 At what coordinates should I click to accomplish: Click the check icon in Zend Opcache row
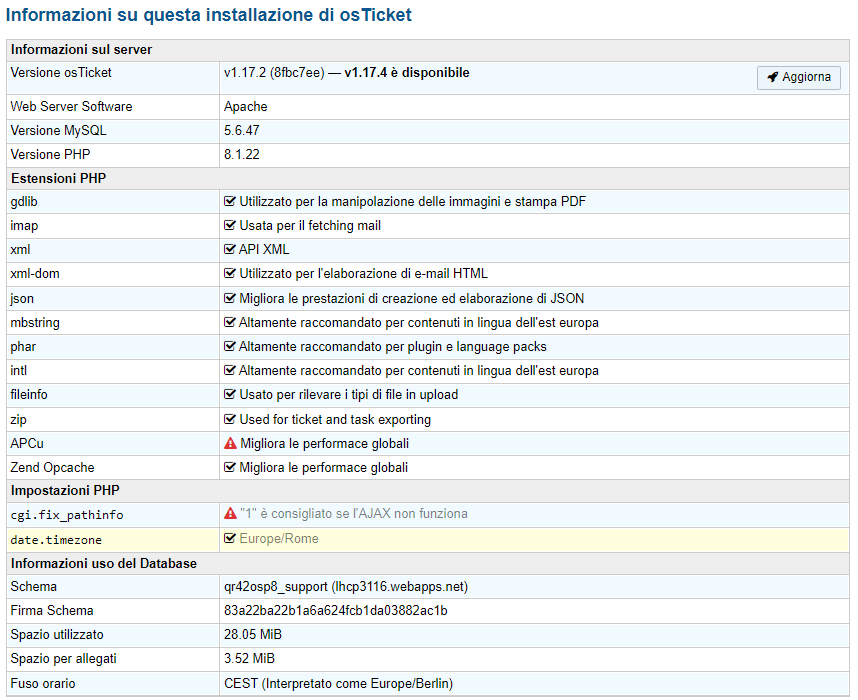[230, 468]
